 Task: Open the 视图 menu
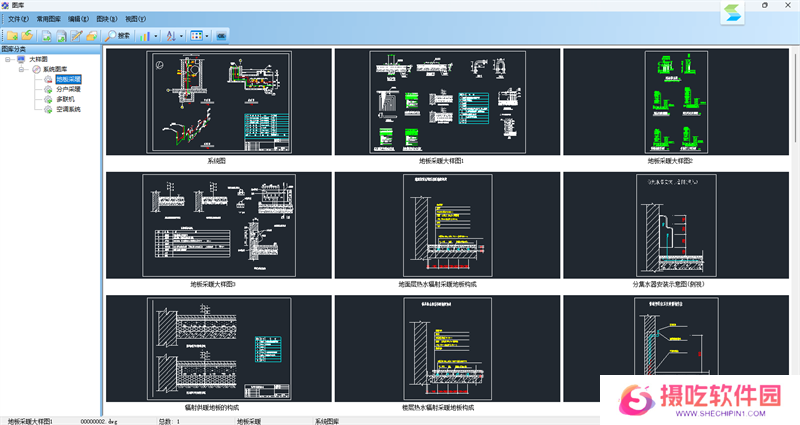pyautogui.click(x=135, y=19)
